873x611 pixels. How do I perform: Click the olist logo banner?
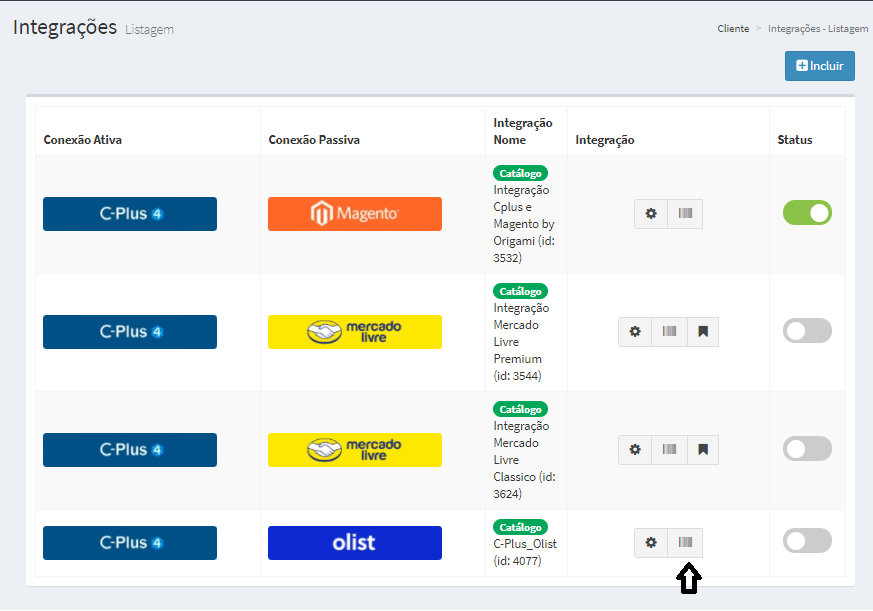coord(355,543)
